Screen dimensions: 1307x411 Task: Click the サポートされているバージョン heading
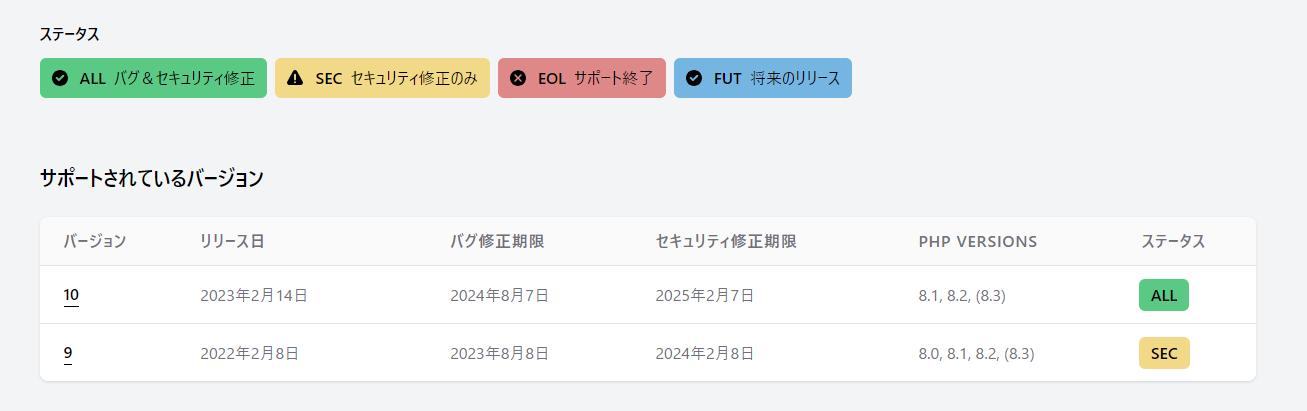[x=152, y=179]
